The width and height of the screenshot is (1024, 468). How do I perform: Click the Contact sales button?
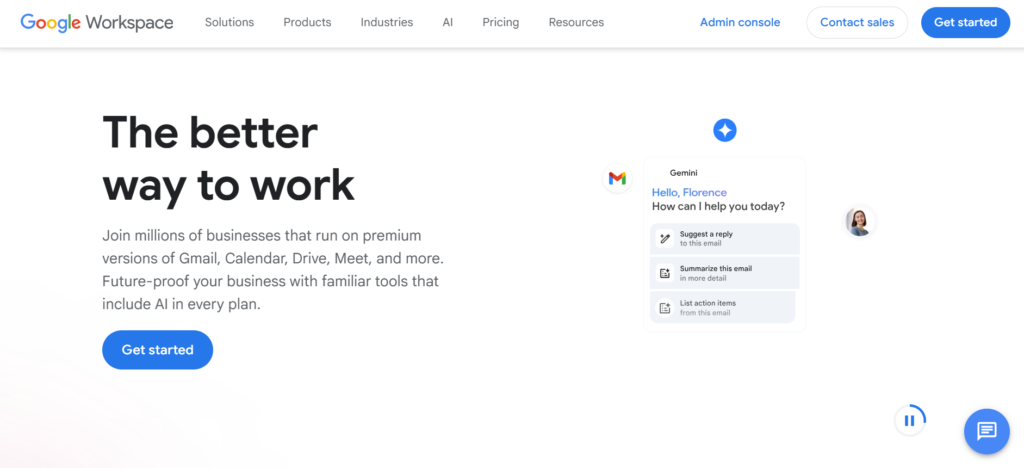(857, 22)
